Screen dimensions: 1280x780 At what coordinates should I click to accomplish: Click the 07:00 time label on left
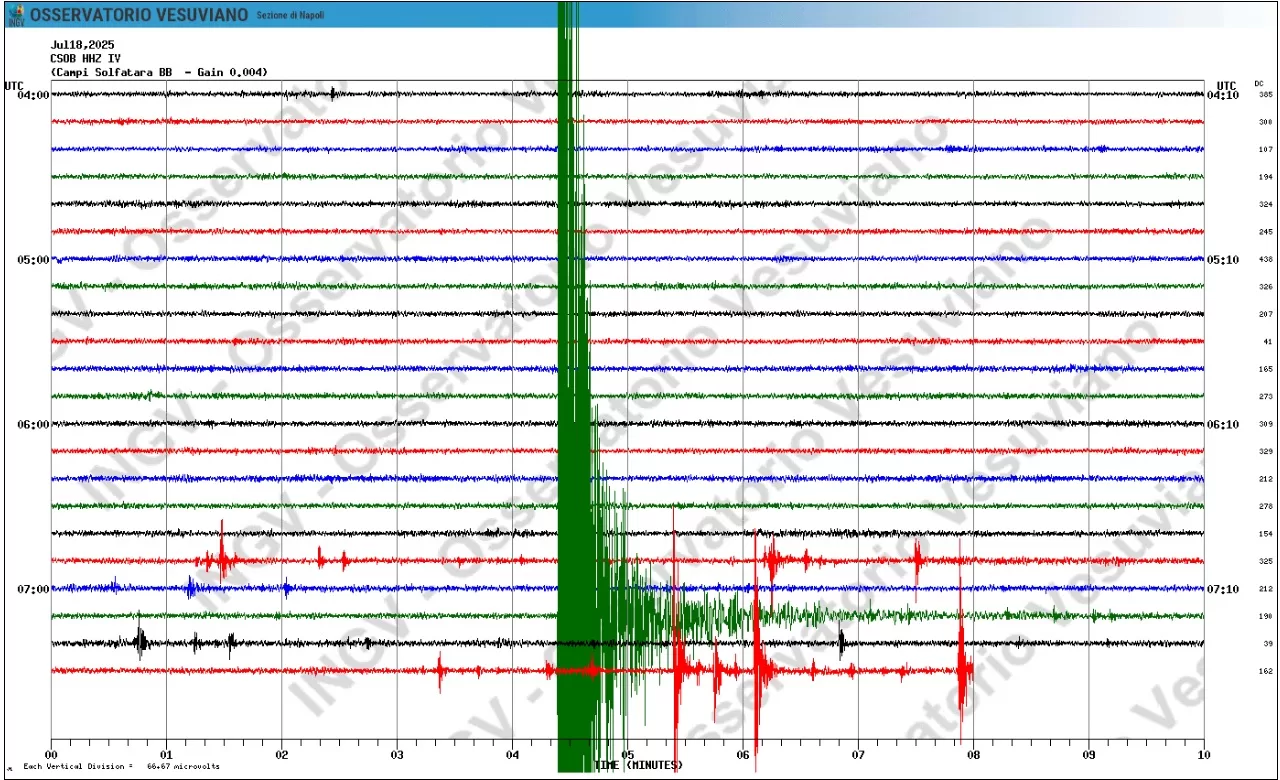click(x=32, y=589)
